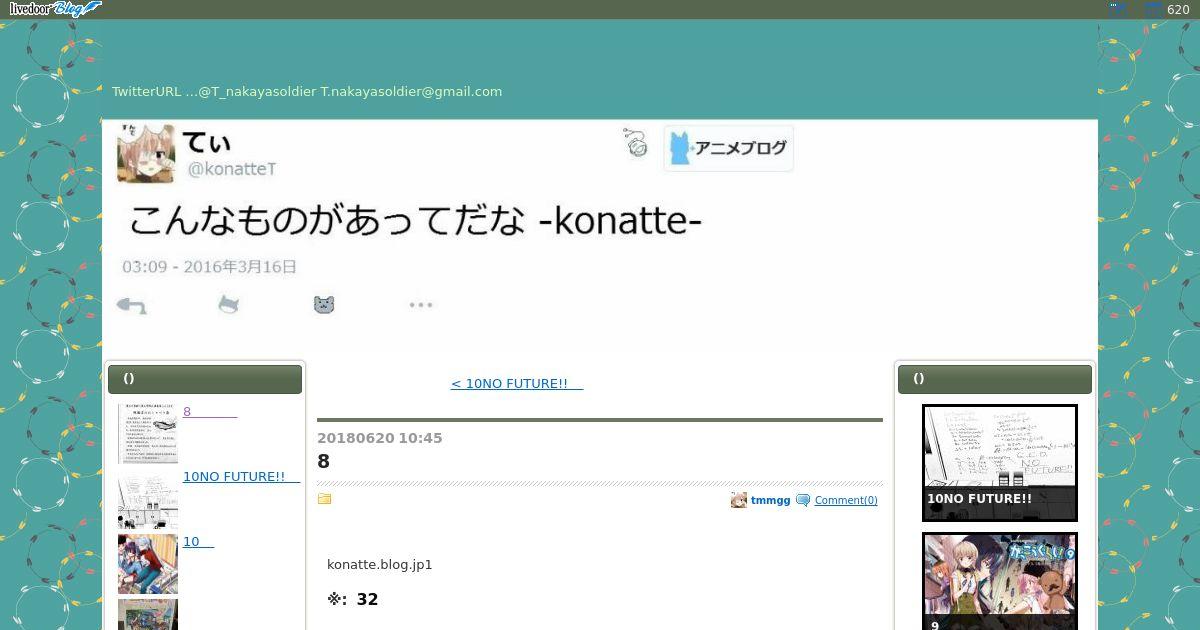
Task: Open the アニメブログ category banner
Action: click(x=729, y=148)
